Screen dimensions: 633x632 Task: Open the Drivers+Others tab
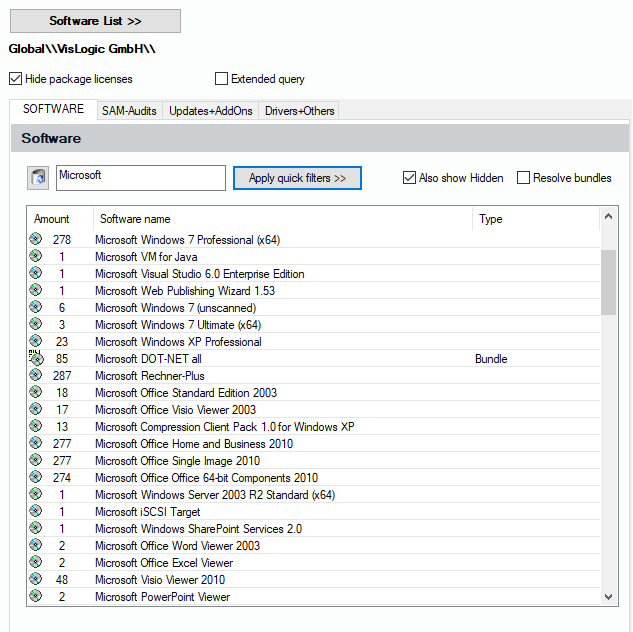pyautogui.click(x=299, y=111)
